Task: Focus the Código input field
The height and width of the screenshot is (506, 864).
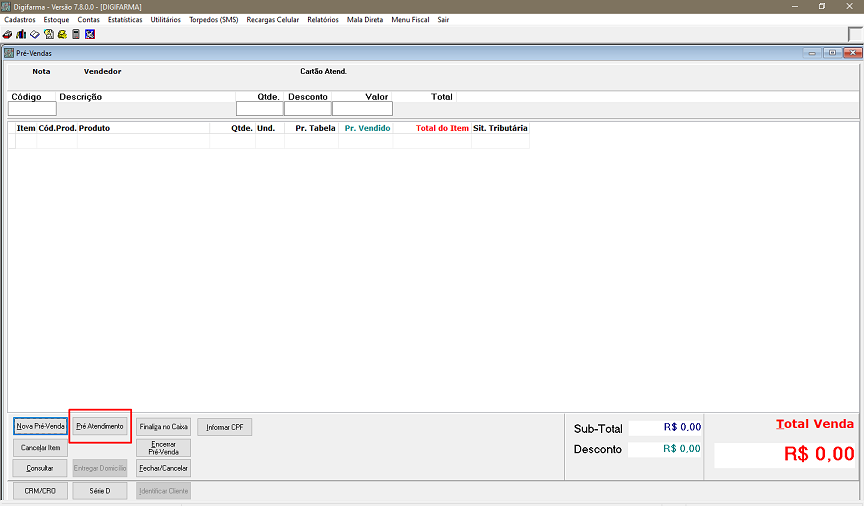Action: 32,109
